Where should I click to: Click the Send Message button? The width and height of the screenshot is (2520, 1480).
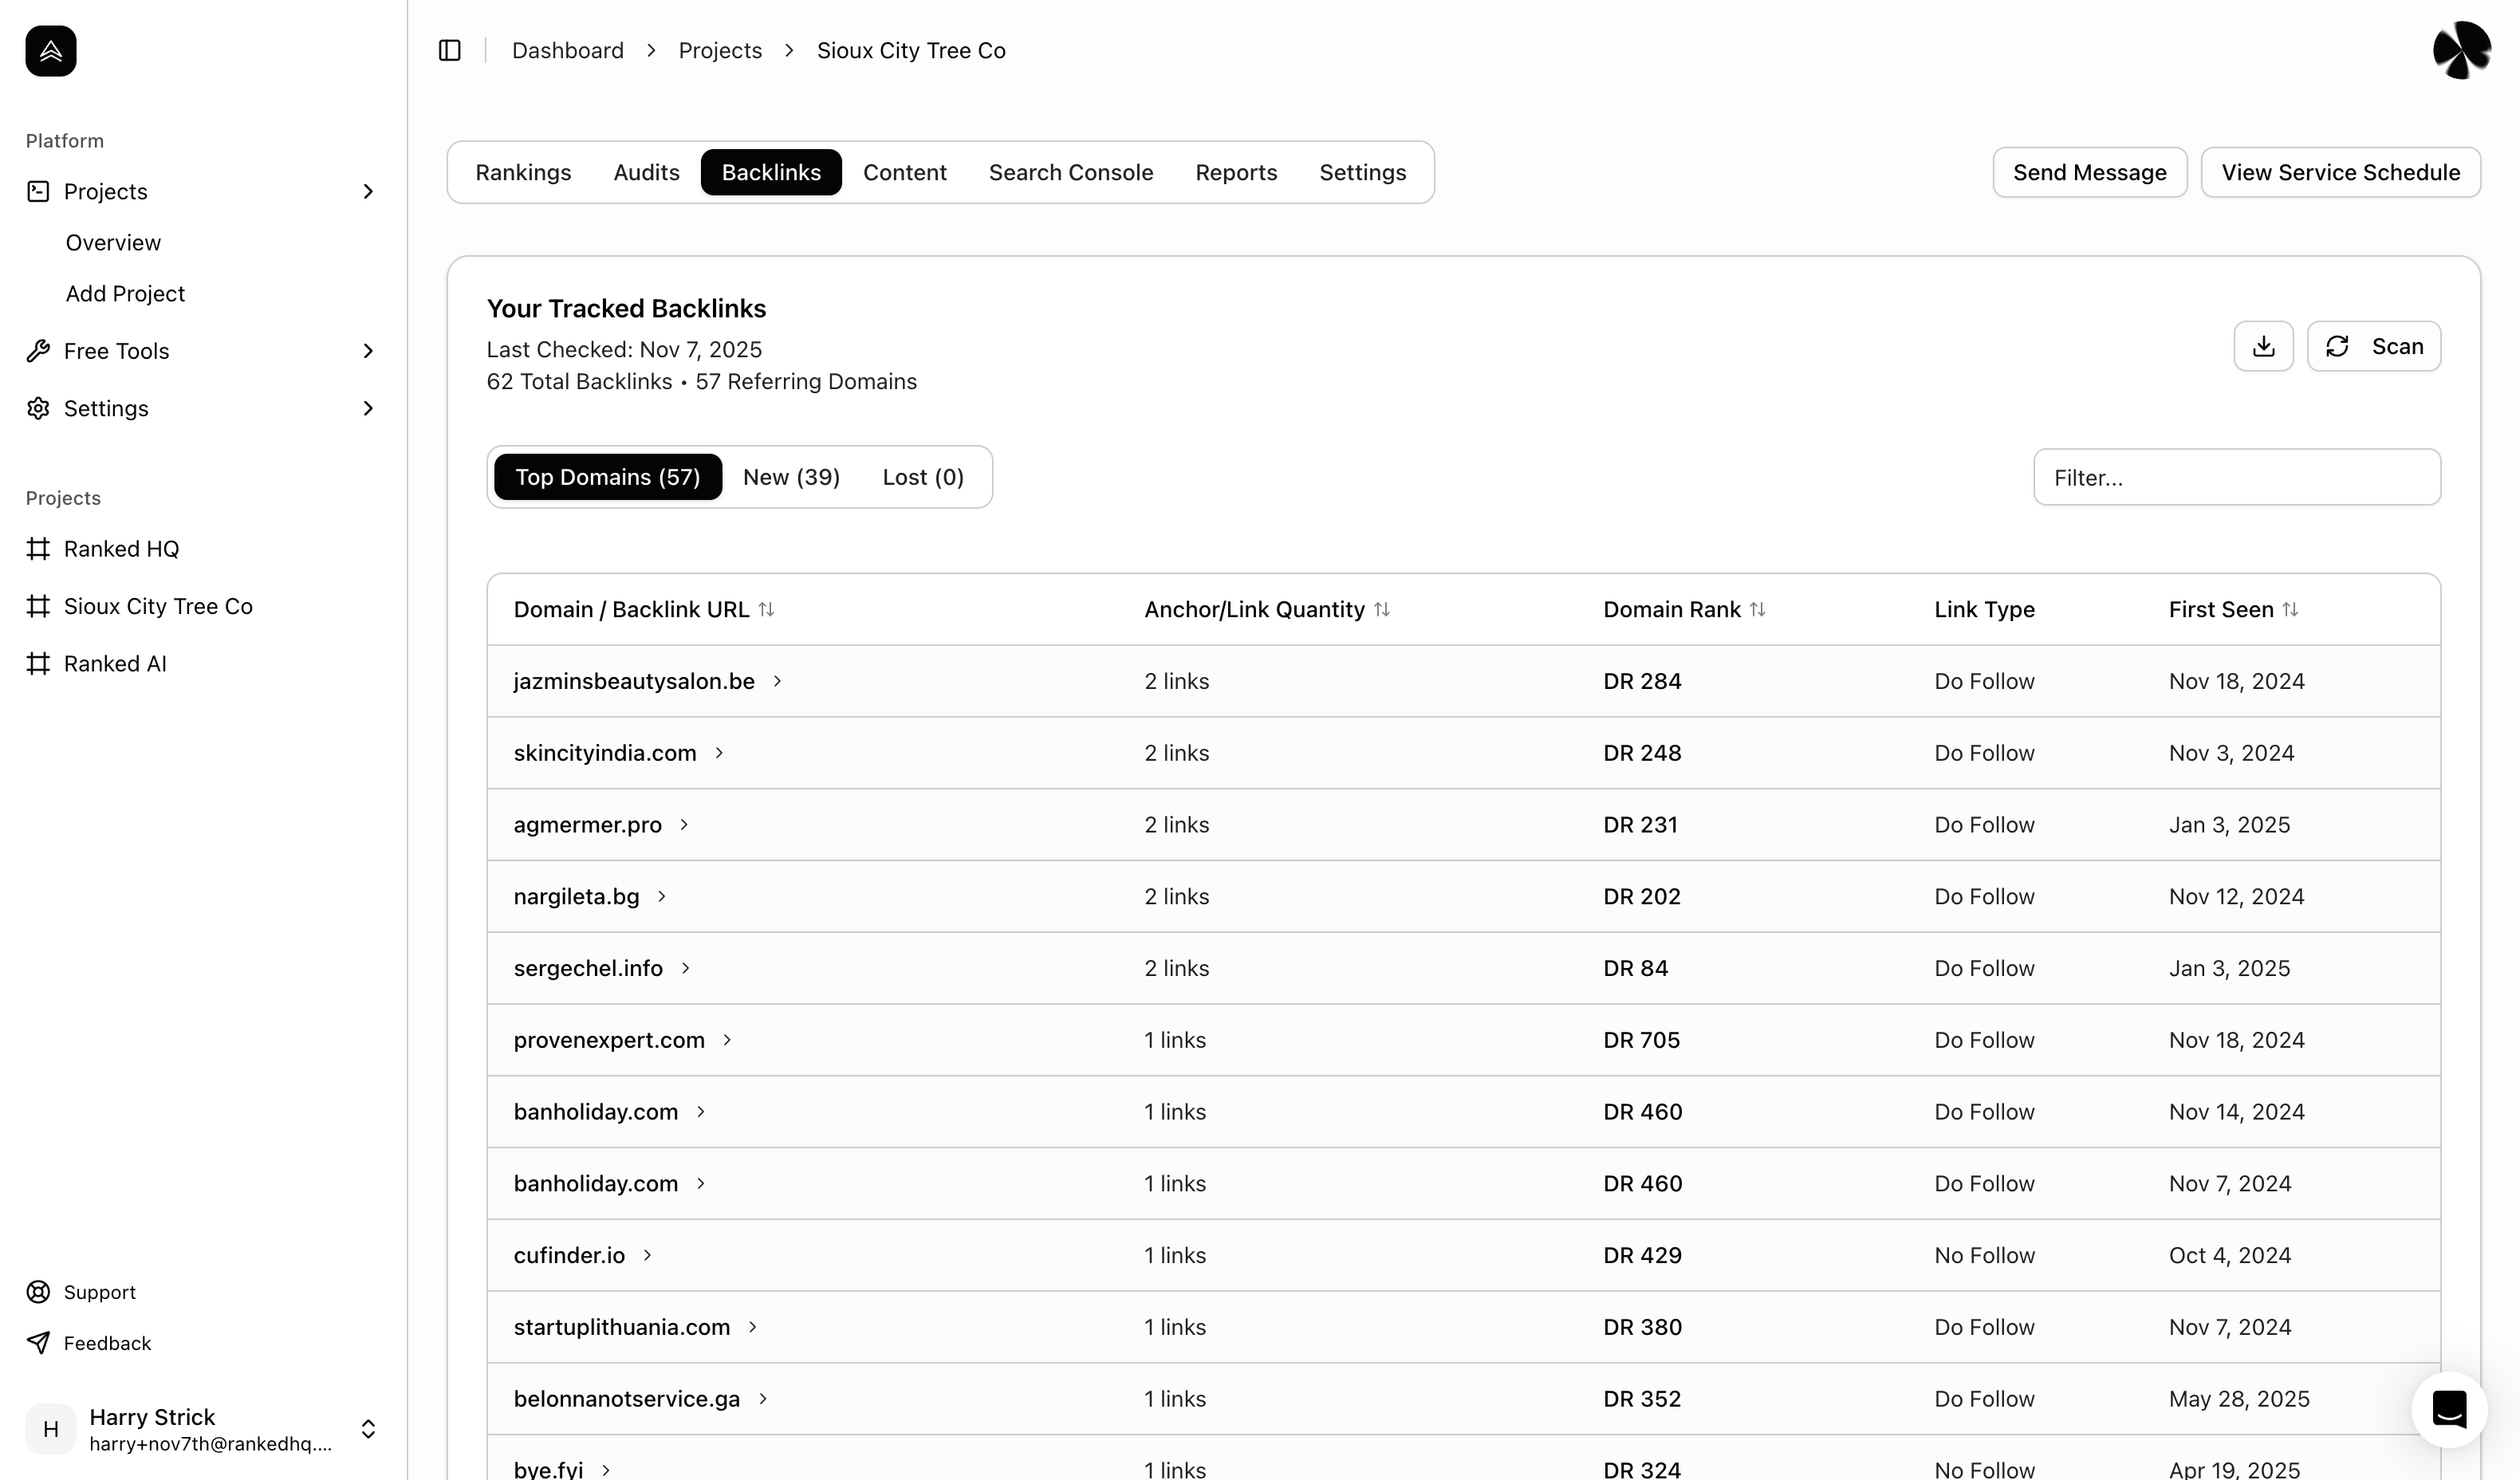pyautogui.click(x=2089, y=172)
